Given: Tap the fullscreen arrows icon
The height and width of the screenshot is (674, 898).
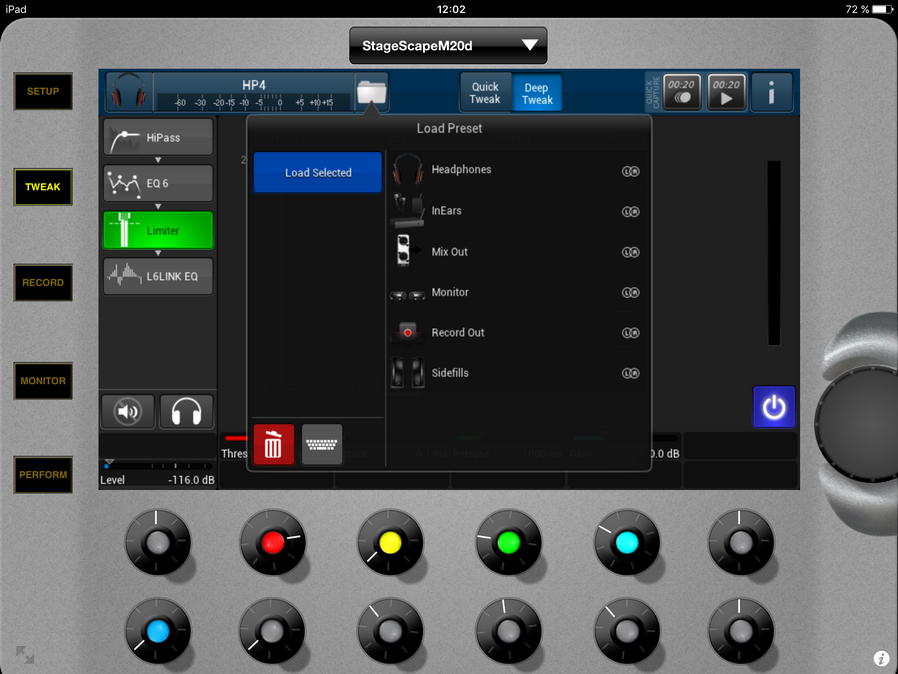Looking at the screenshot, I should pos(24,655).
